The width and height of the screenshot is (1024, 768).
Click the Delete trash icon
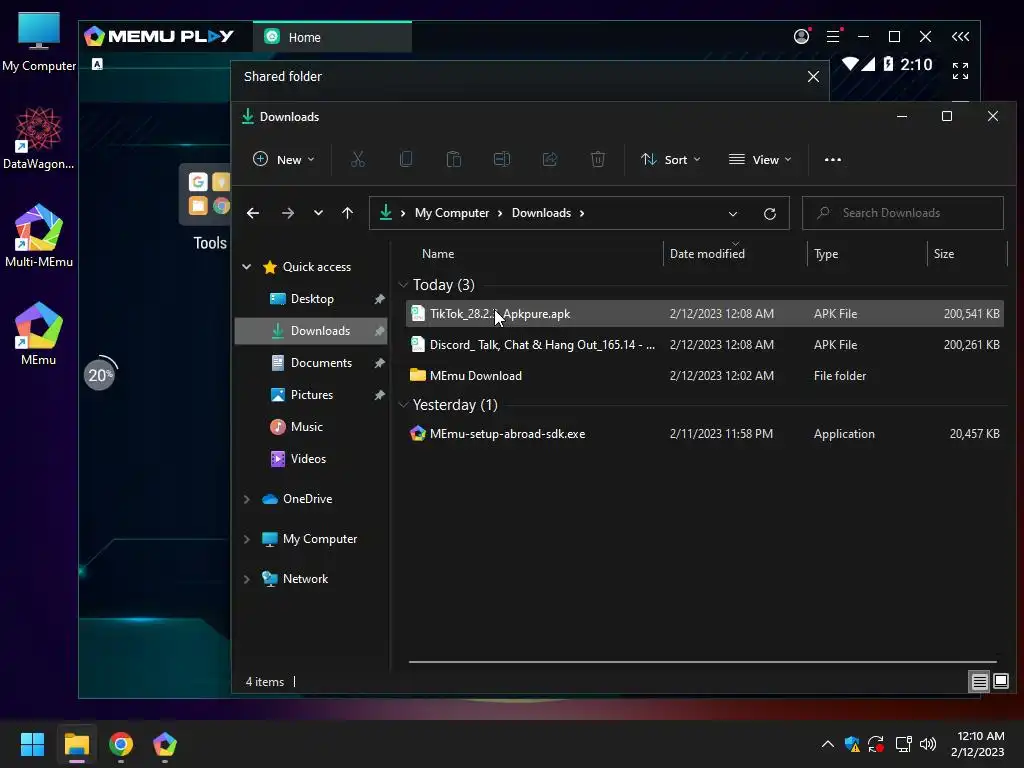tap(598, 159)
